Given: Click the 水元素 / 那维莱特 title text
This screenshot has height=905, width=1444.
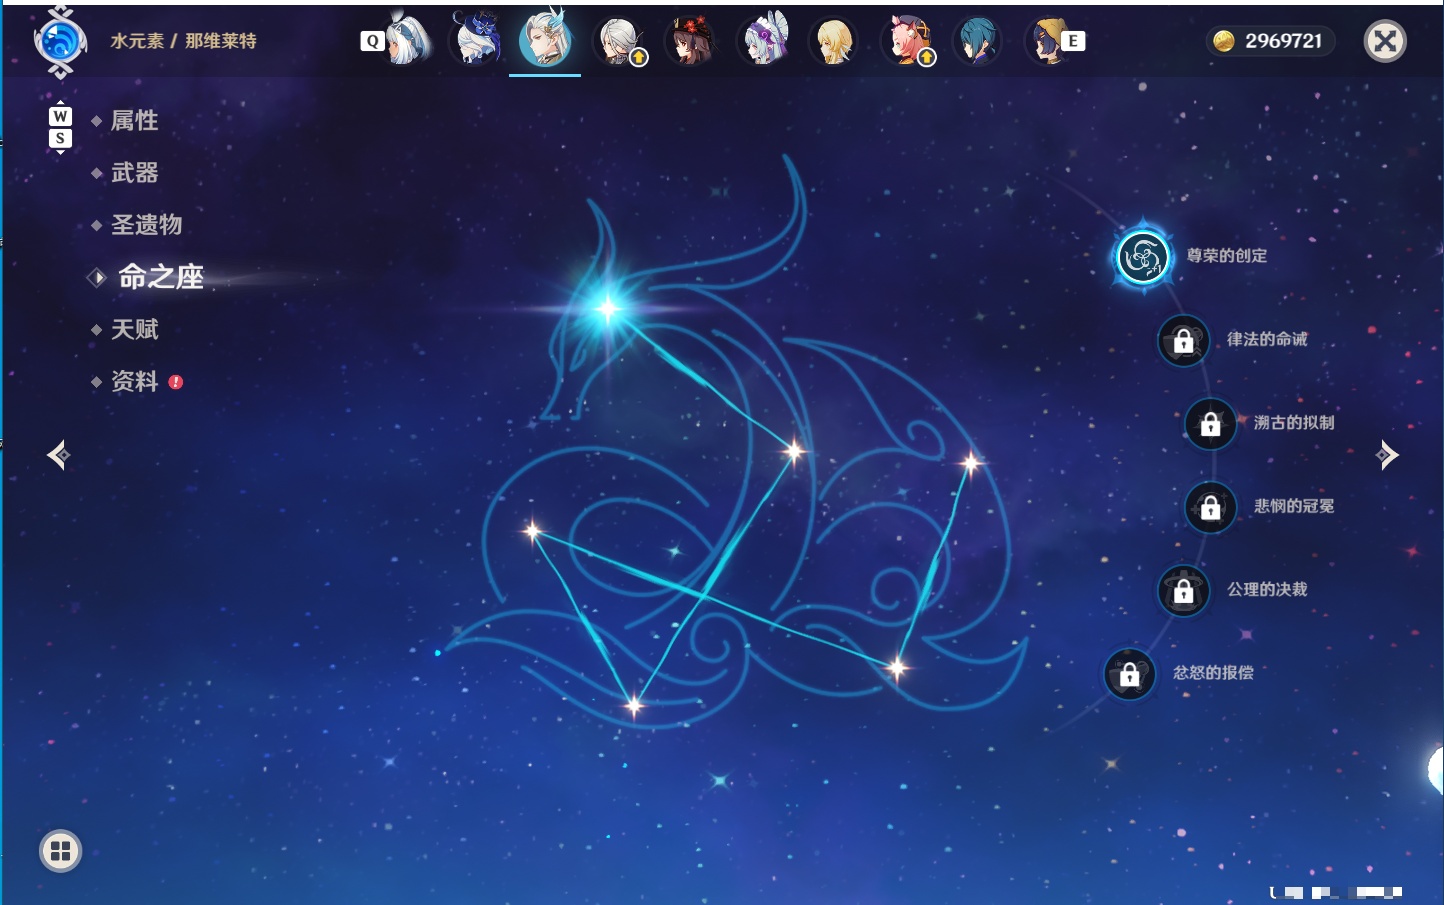Looking at the screenshot, I should [x=183, y=41].
